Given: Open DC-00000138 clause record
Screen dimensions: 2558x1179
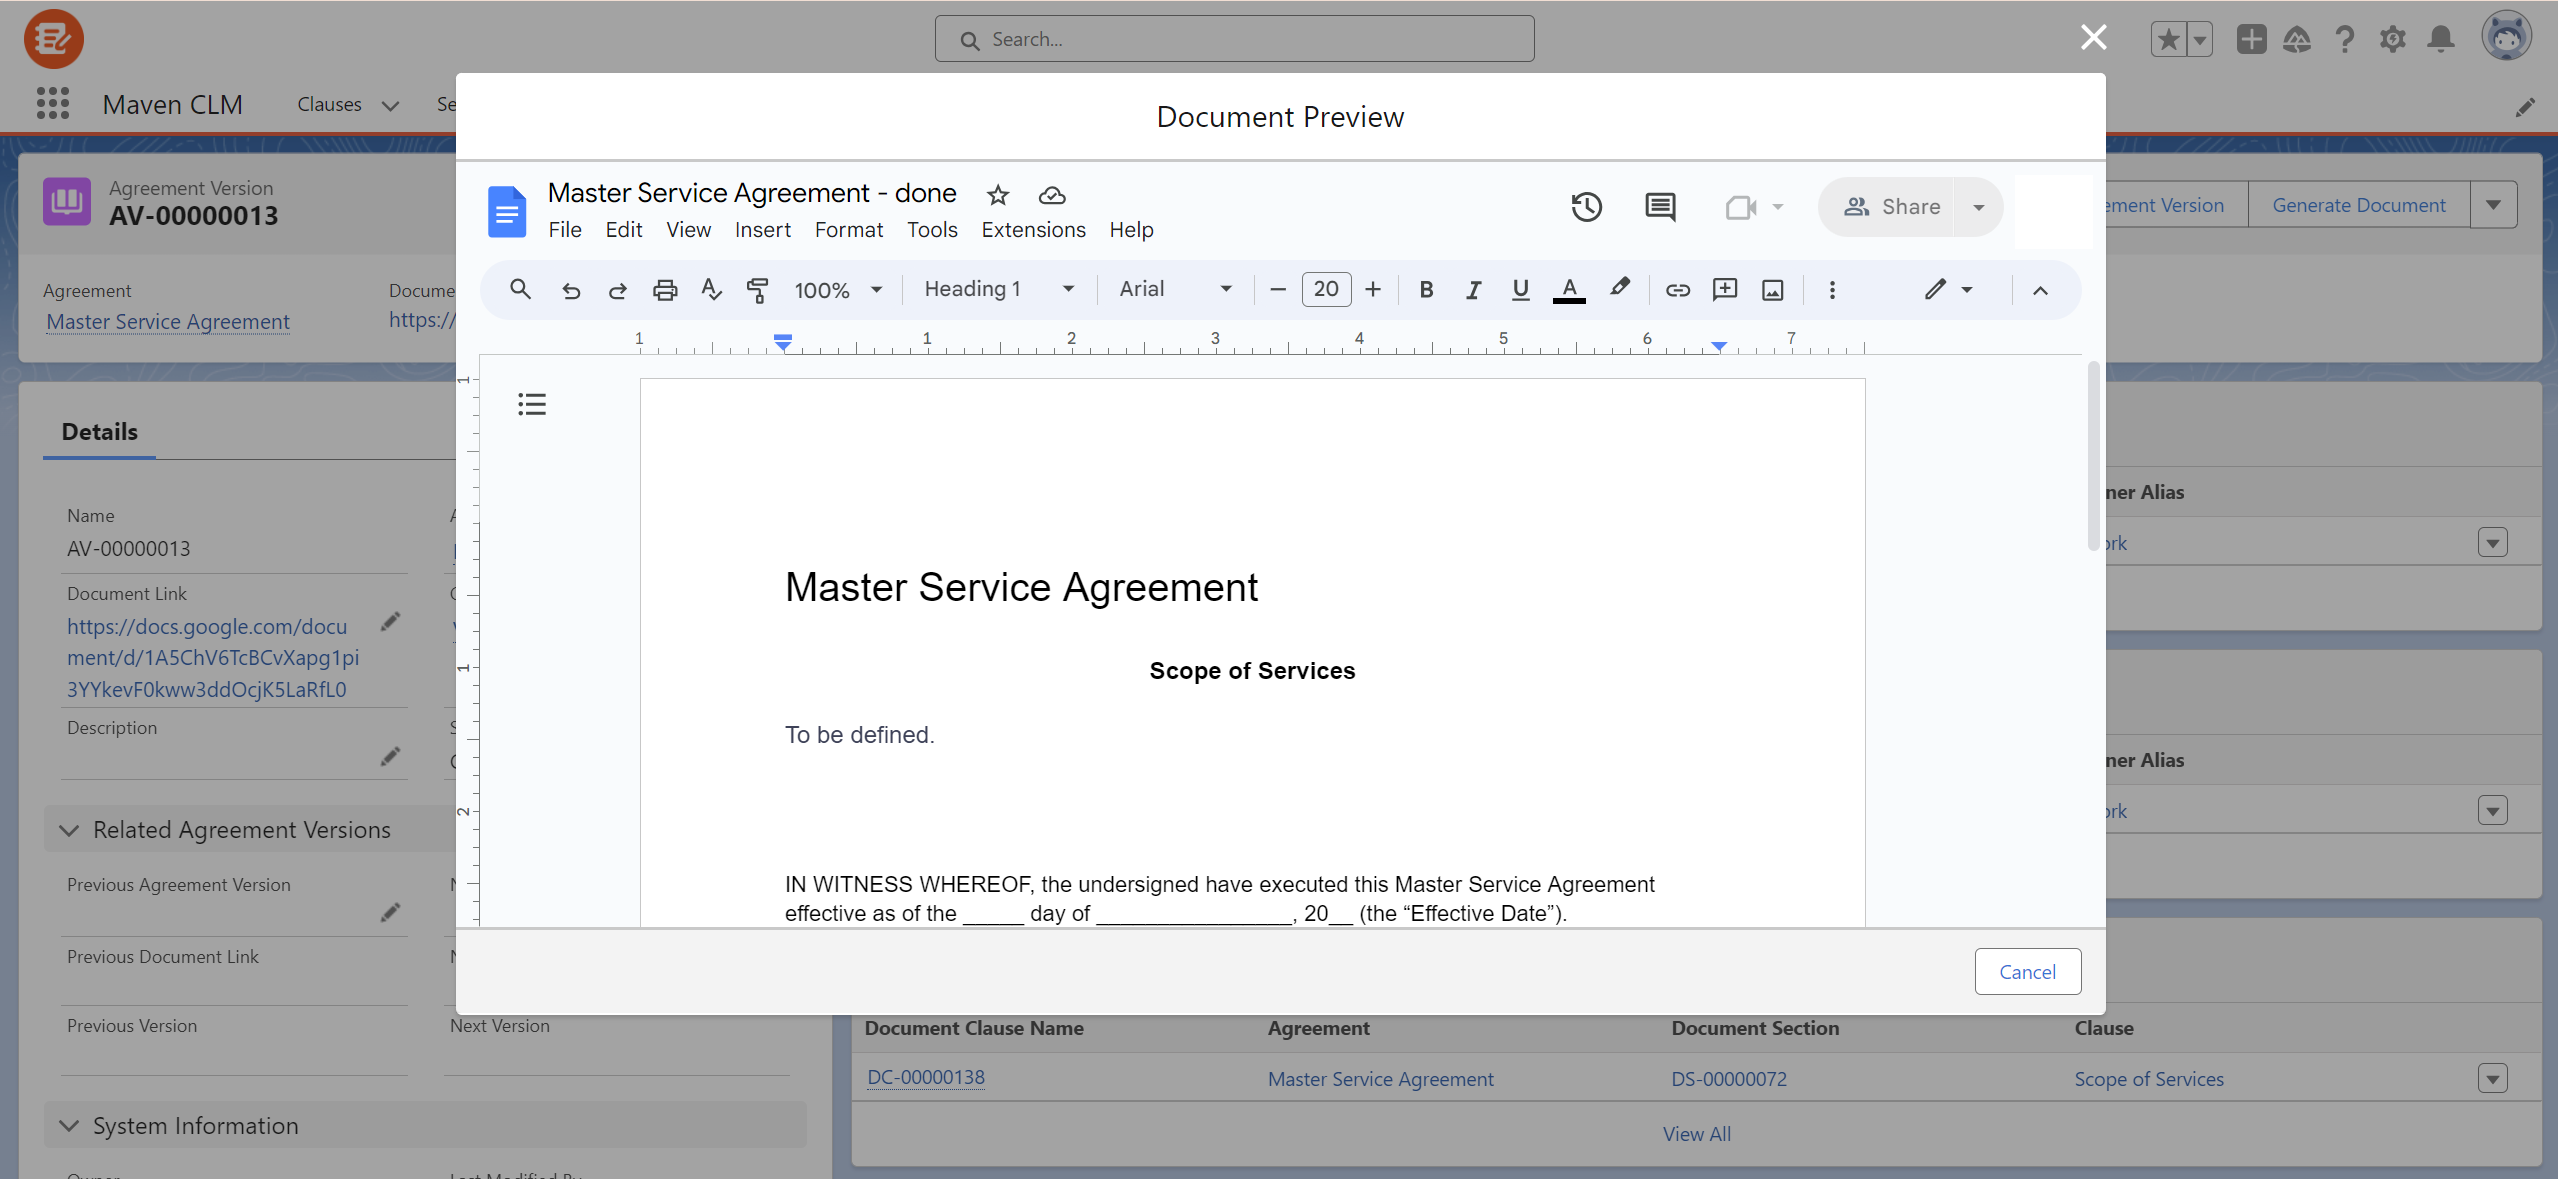Looking at the screenshot, I should point(925,1078).
